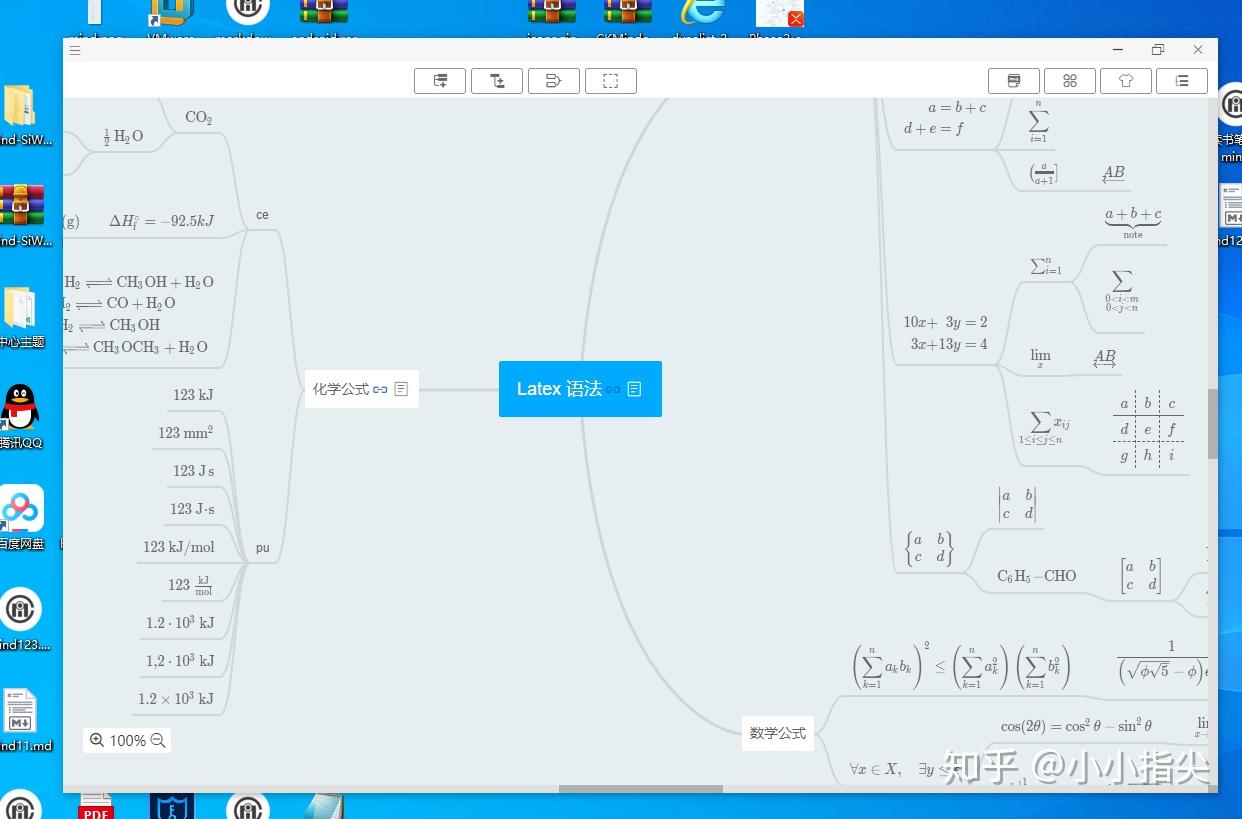Image resolution: width=1242 pixels, height=819 pixels.
Task: Select the central Latex 语法 topic
Action: [x=580, y=389]
